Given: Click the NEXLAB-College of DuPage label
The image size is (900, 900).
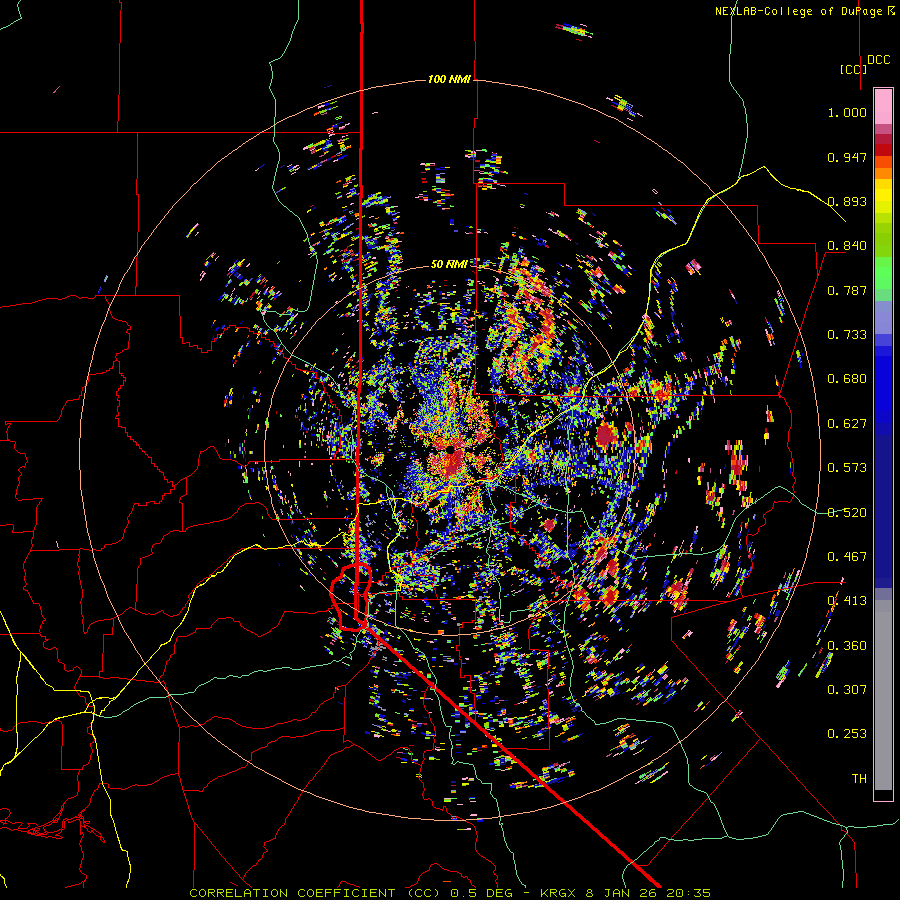Looking at the screenshot, I should (x=804, y=11).
